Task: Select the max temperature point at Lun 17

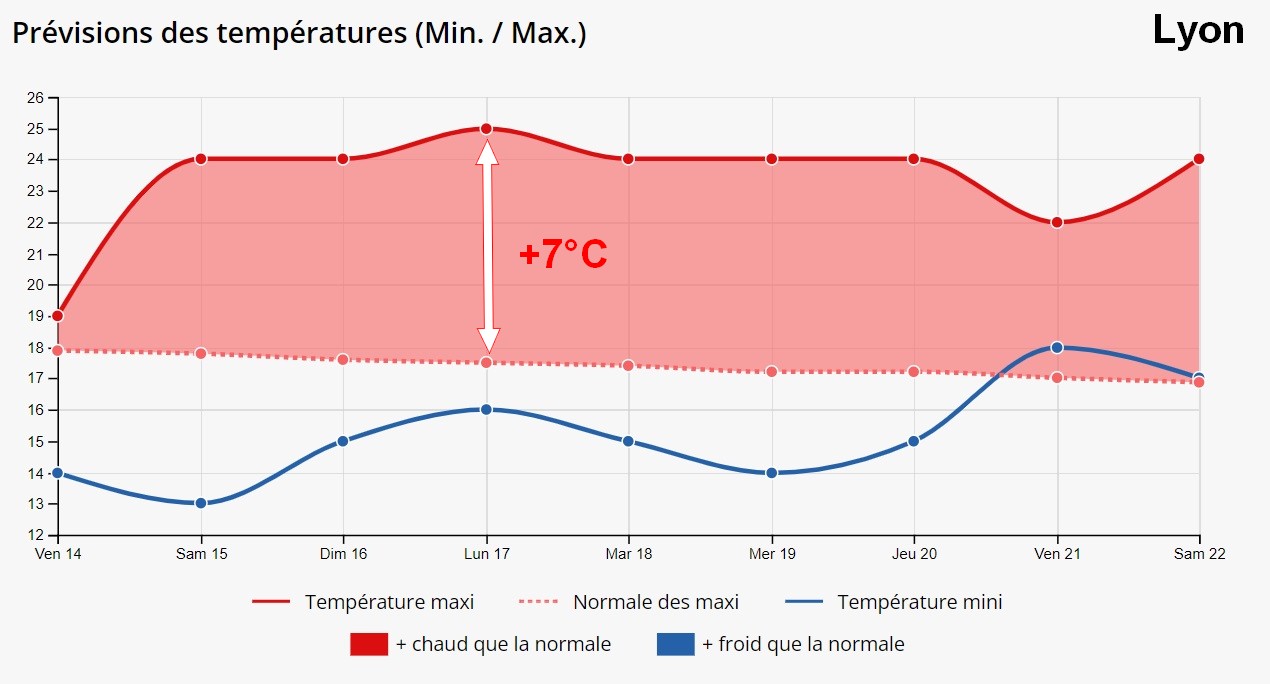Action: tap(486, 128)
